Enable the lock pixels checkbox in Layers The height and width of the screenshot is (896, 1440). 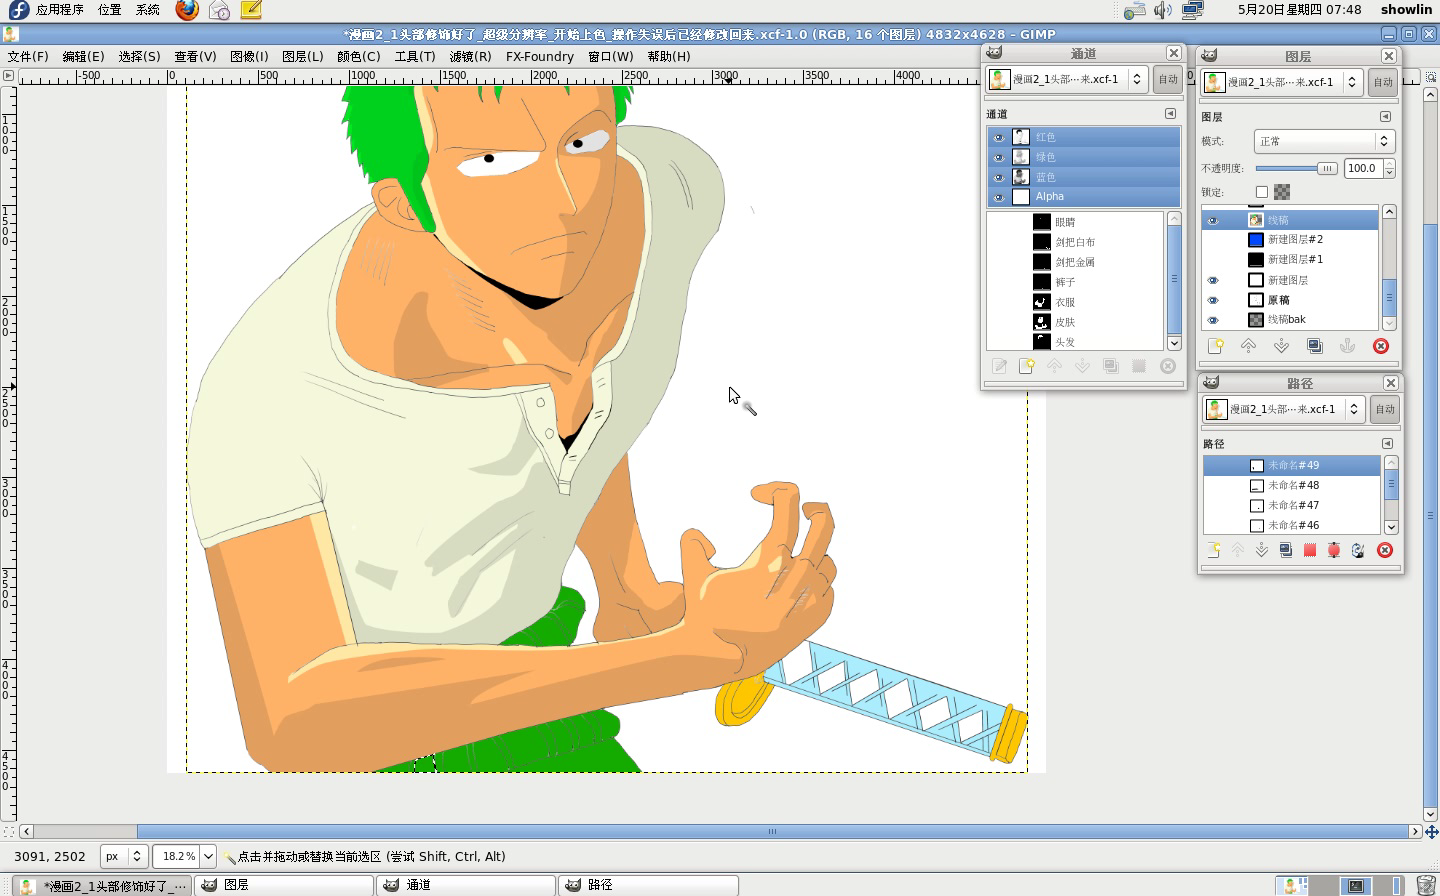[1261, 192]
